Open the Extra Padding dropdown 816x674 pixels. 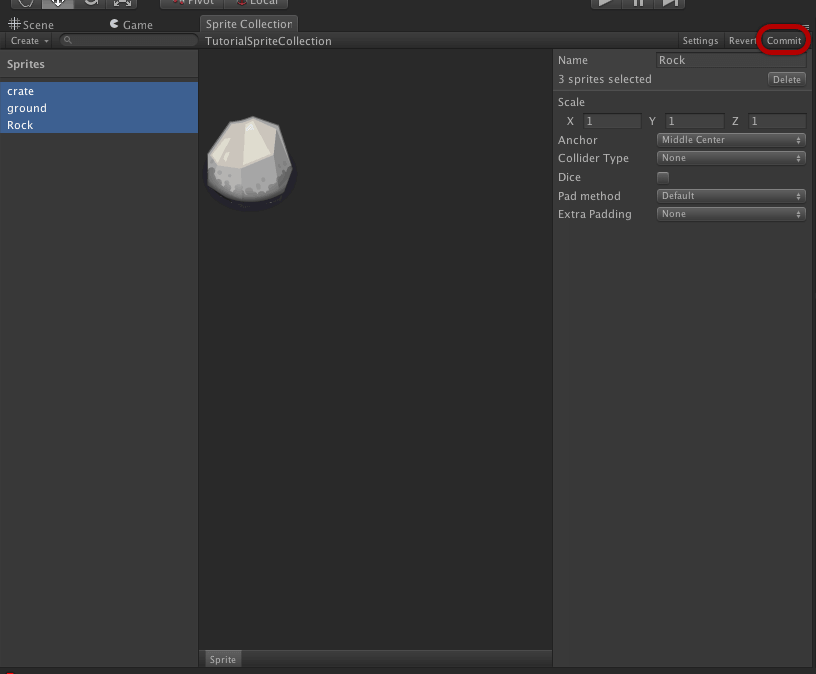pos(731,214)
